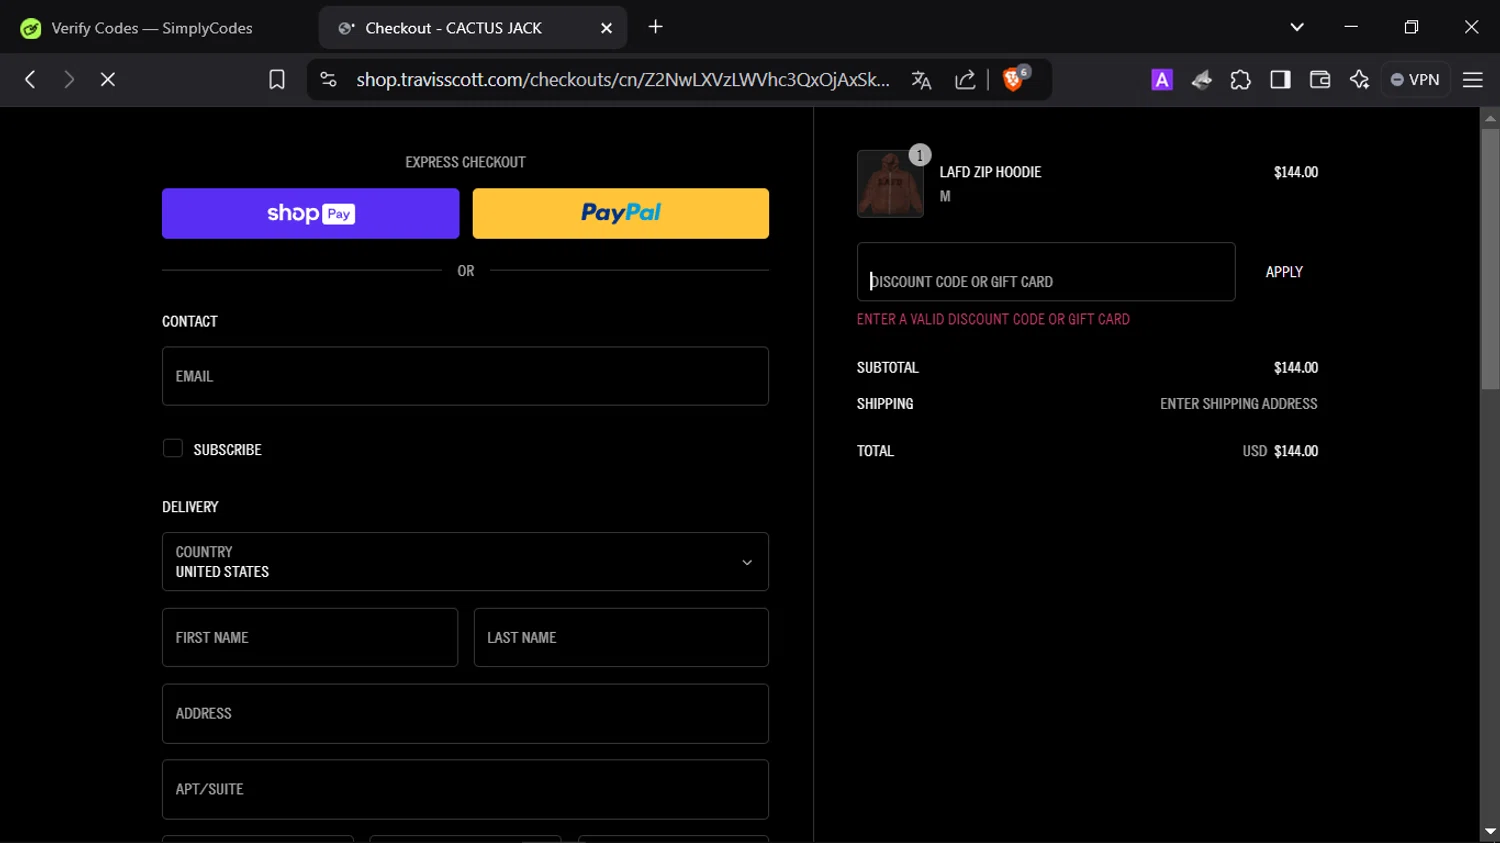This screenshot has height=843, width=1500.
Task: Stop loading the page
Action: 108,79
